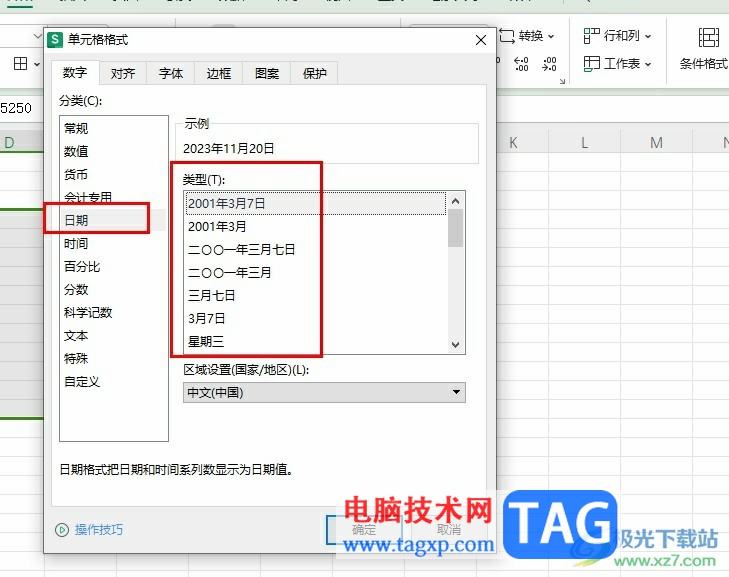Choose date type 三月七日
The width and height of the screenshot is (729, 577).
[x=316, y=296]
